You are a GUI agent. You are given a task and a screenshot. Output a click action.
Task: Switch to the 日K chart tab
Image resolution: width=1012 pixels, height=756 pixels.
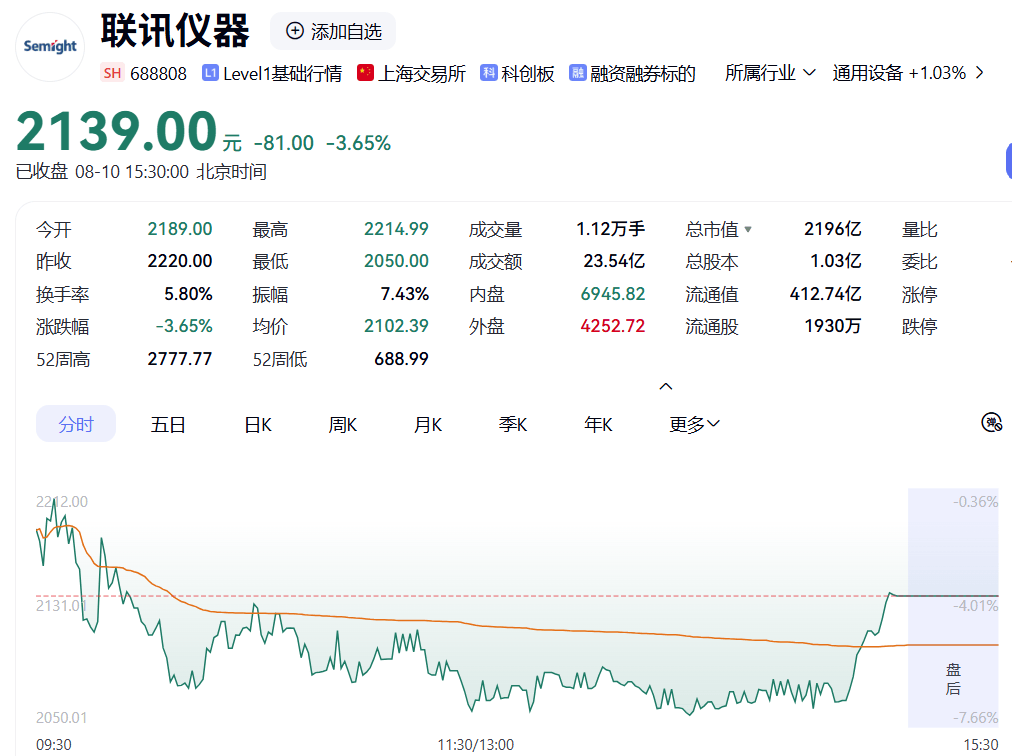point(258,425)
